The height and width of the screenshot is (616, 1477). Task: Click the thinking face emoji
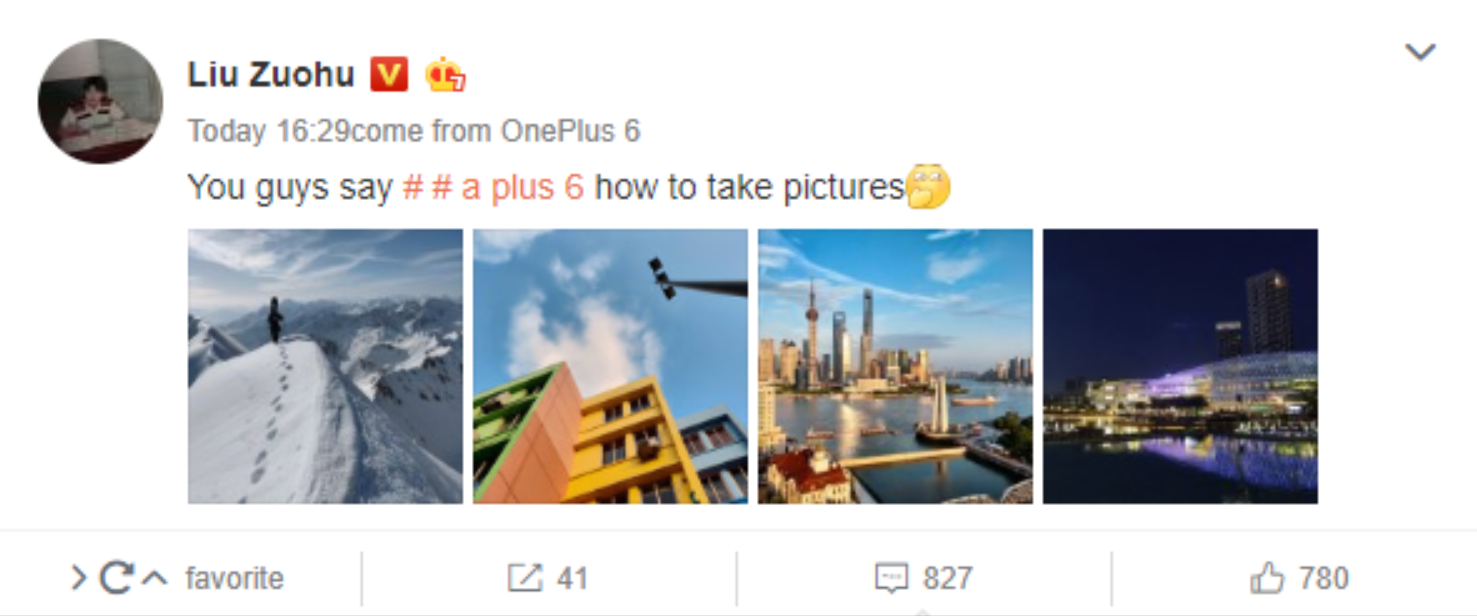(x=928, y=187)
